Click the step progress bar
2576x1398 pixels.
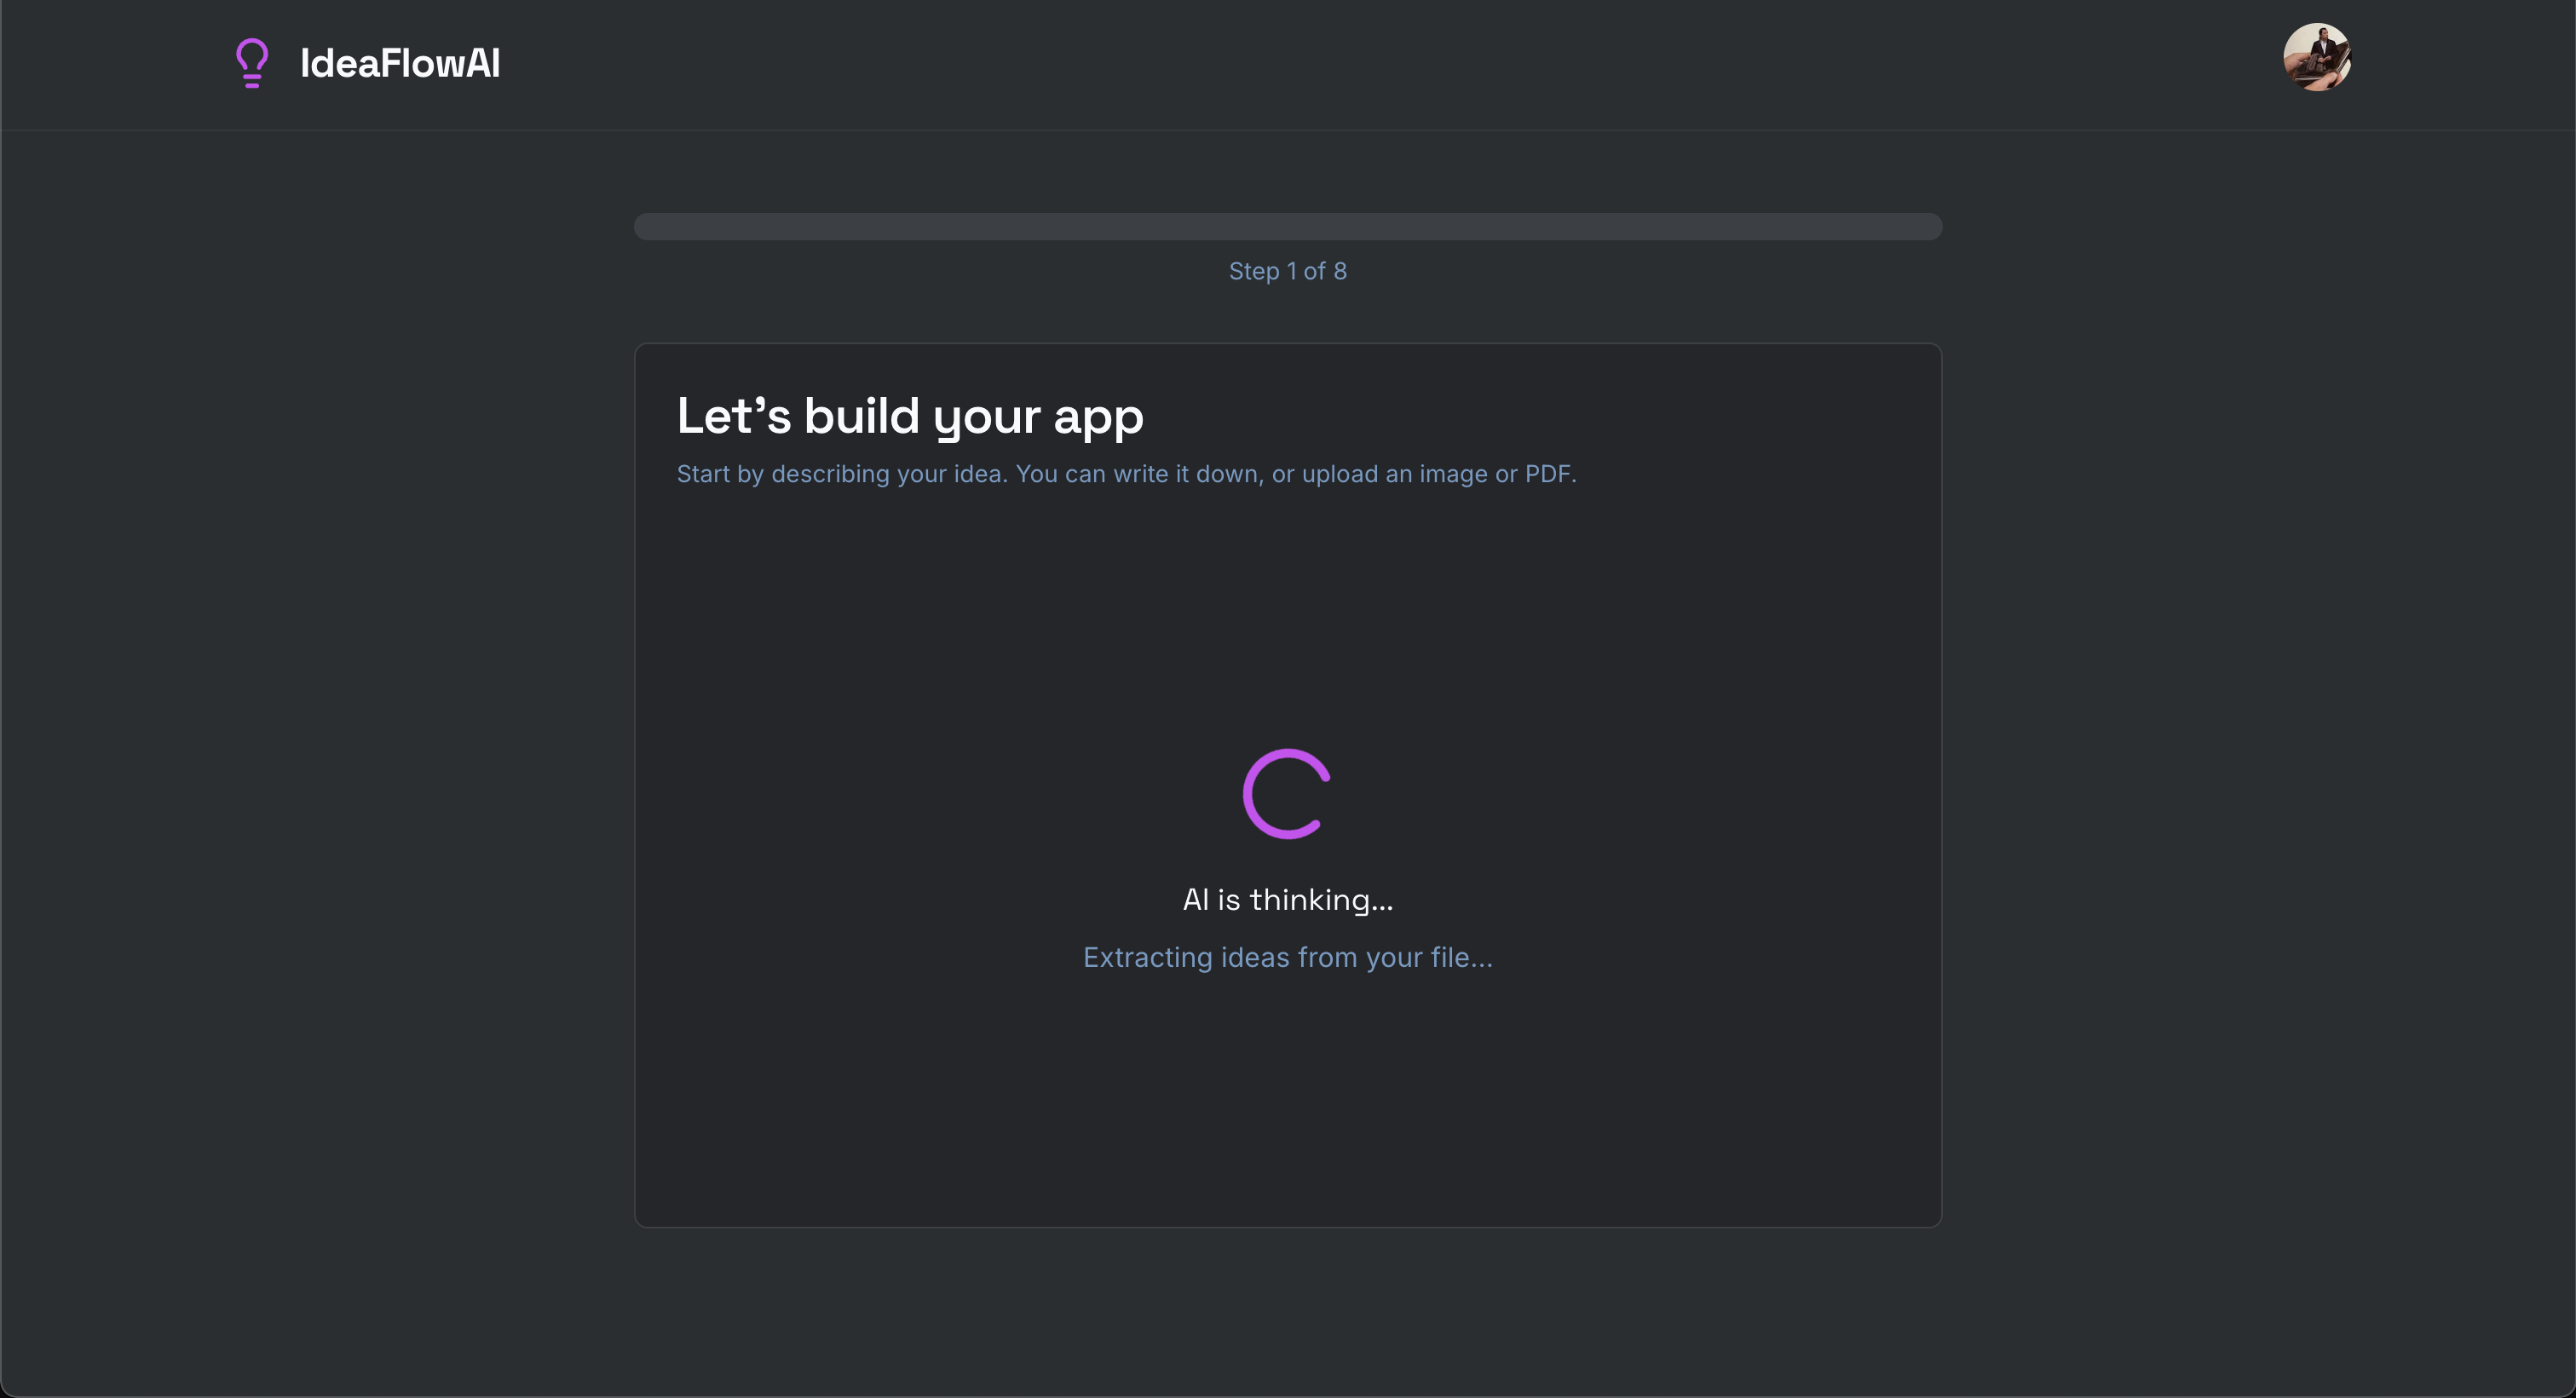[x=1287, y=226]
